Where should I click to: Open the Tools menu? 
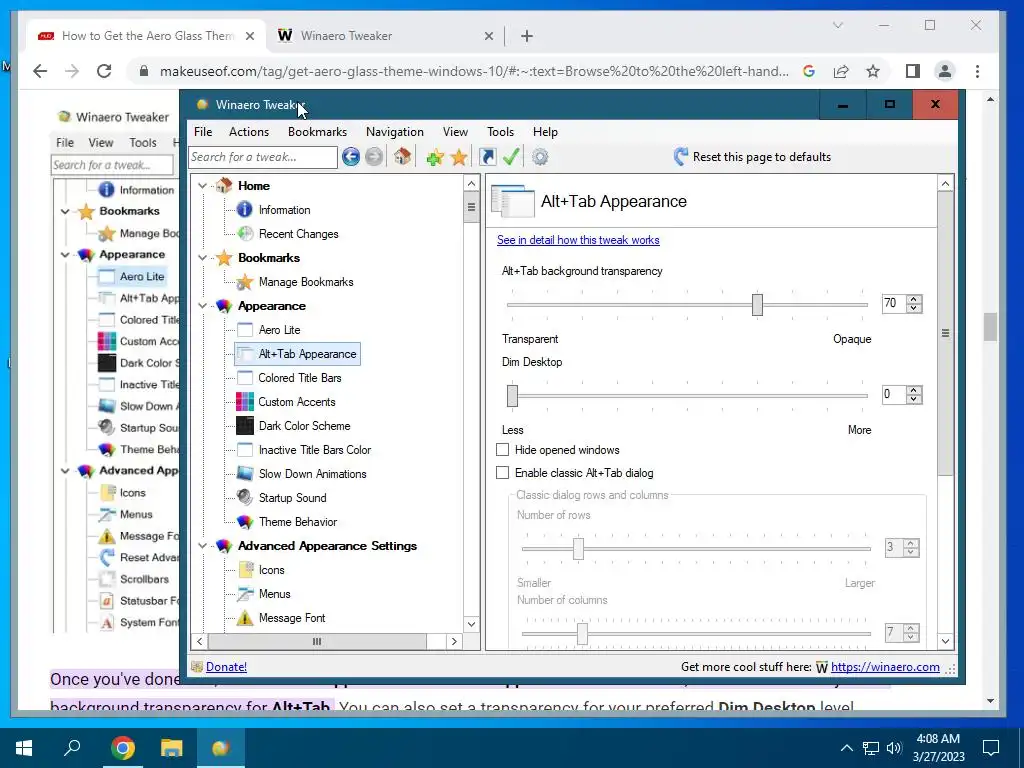(x=500, y=132)
